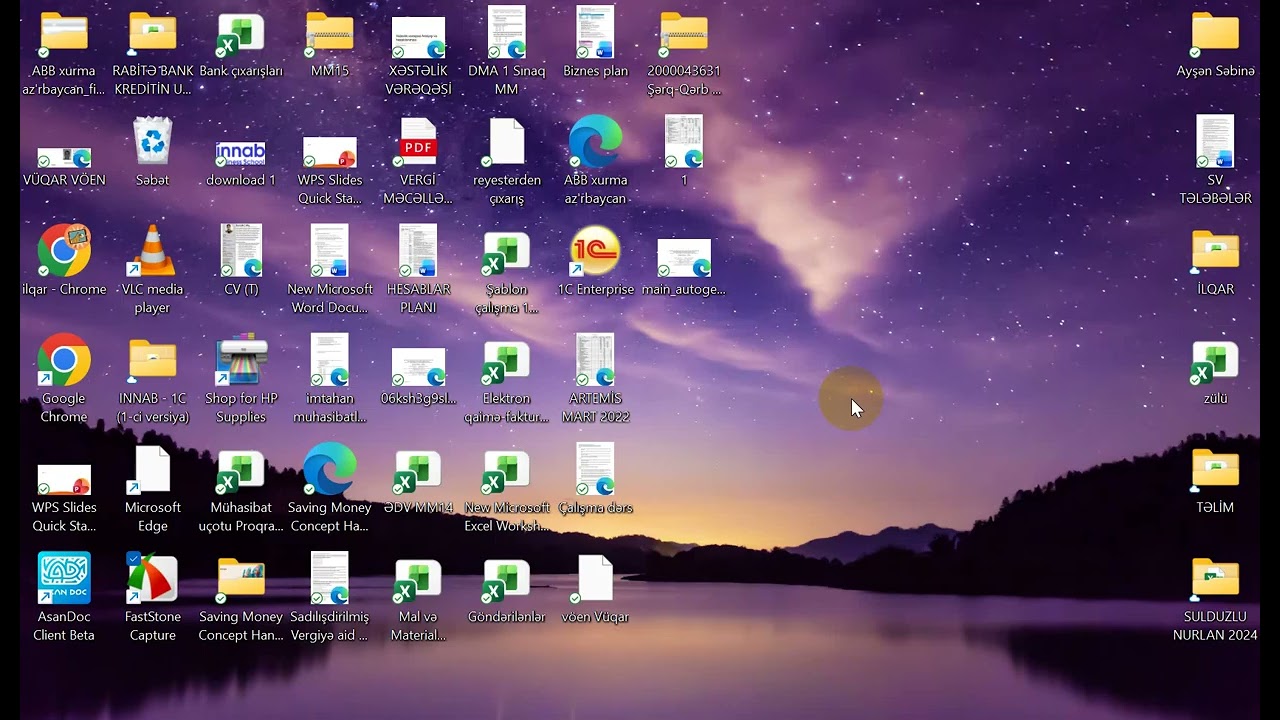Launch VLC media player shortcut
This screenshot has width=1280, height=720.
tap(153, 251)
